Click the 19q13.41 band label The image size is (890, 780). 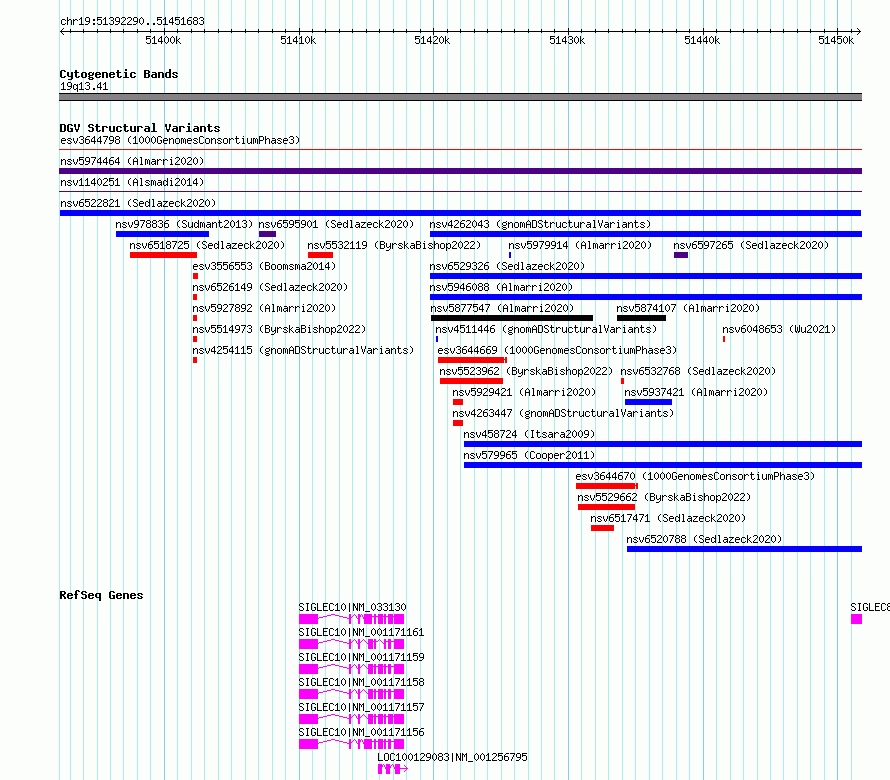tap(84, 86)
